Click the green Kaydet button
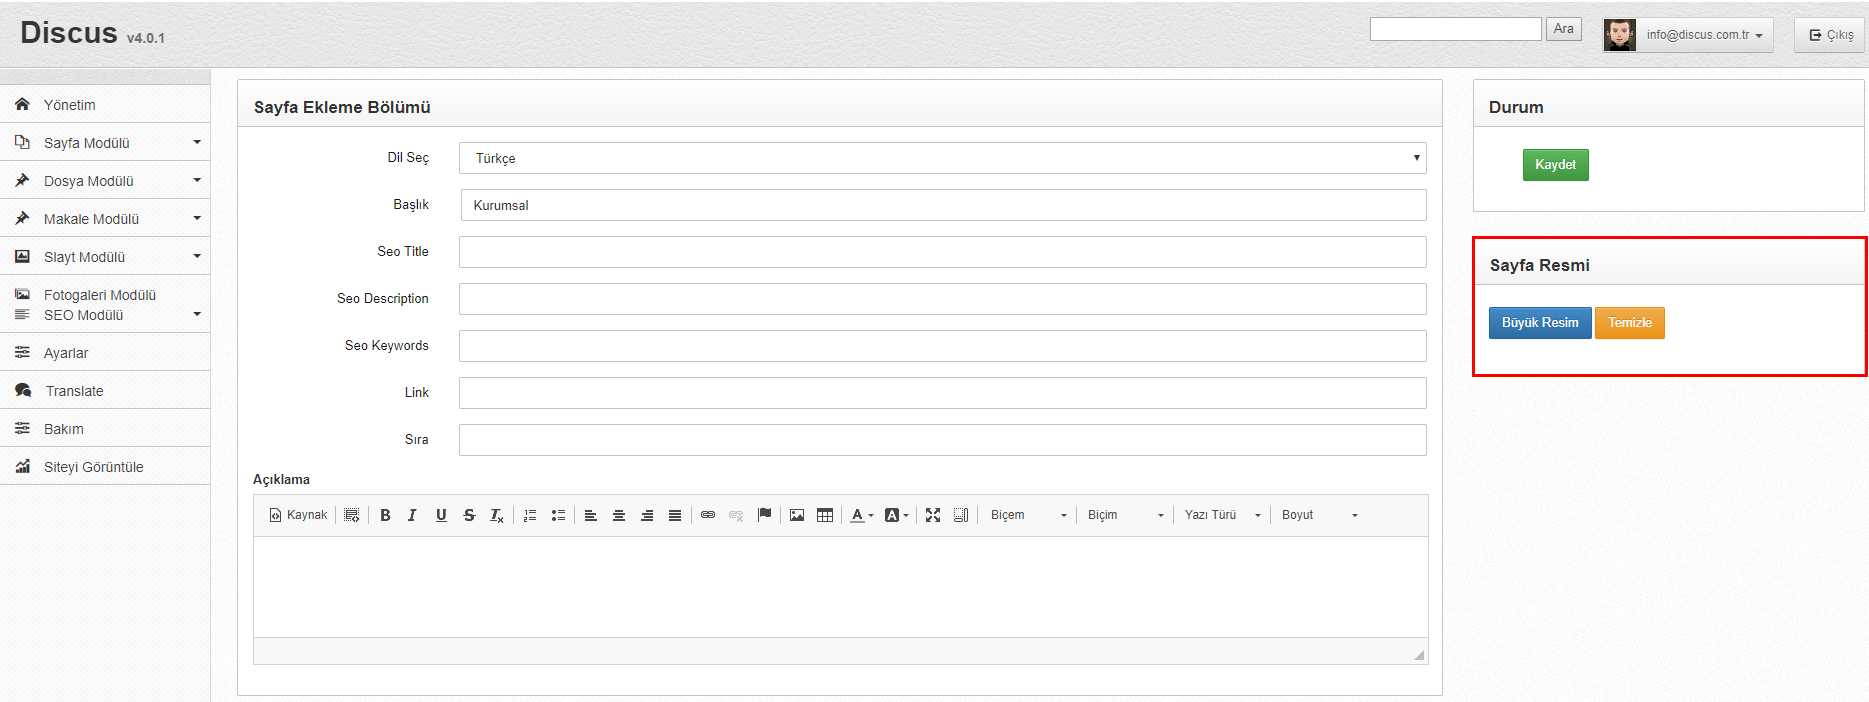This screenshot has height=702, width=1869. pos(1555,165)
